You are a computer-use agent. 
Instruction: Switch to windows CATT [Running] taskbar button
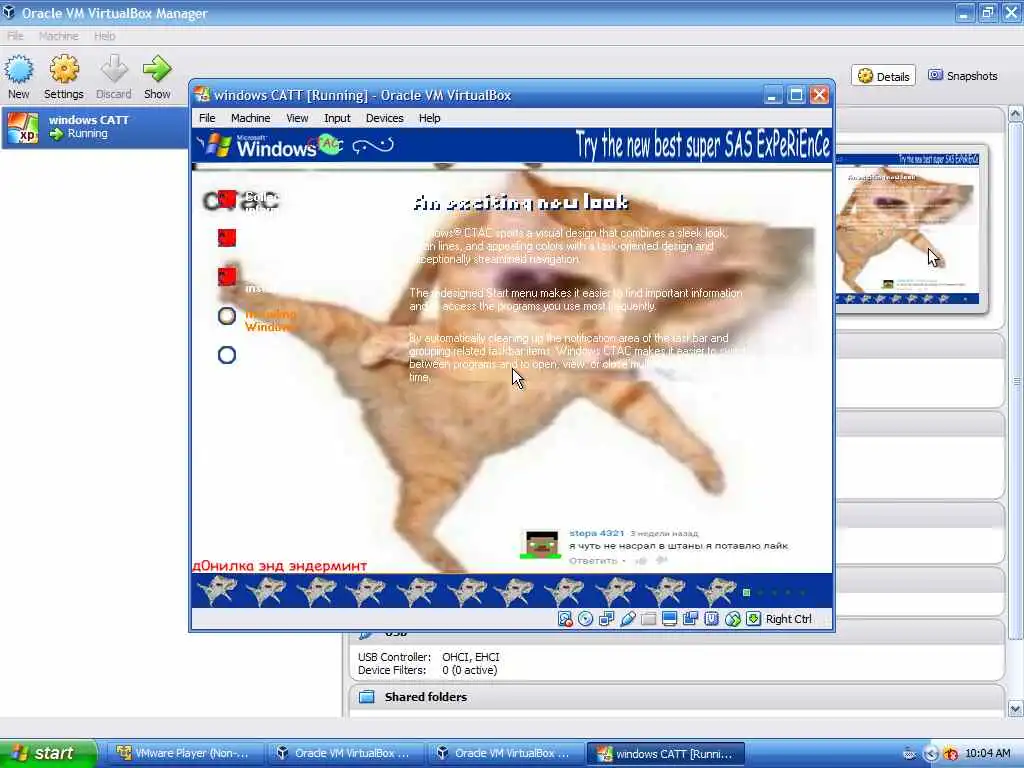point(665,754)
